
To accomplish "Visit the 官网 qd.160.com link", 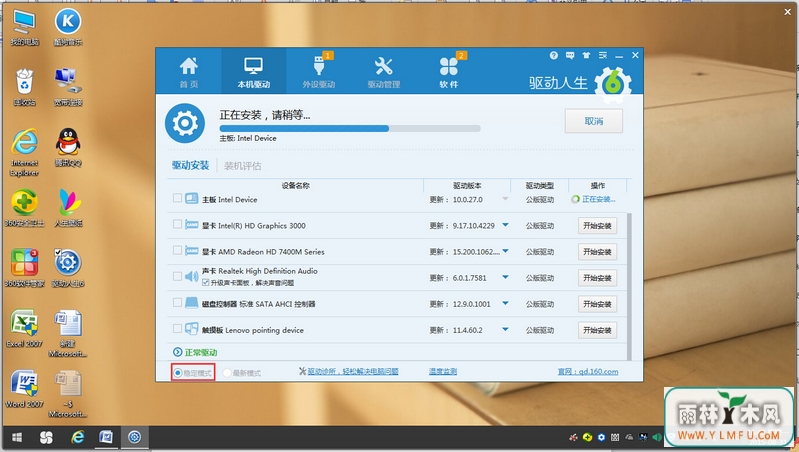I will (x=588, y=371).
